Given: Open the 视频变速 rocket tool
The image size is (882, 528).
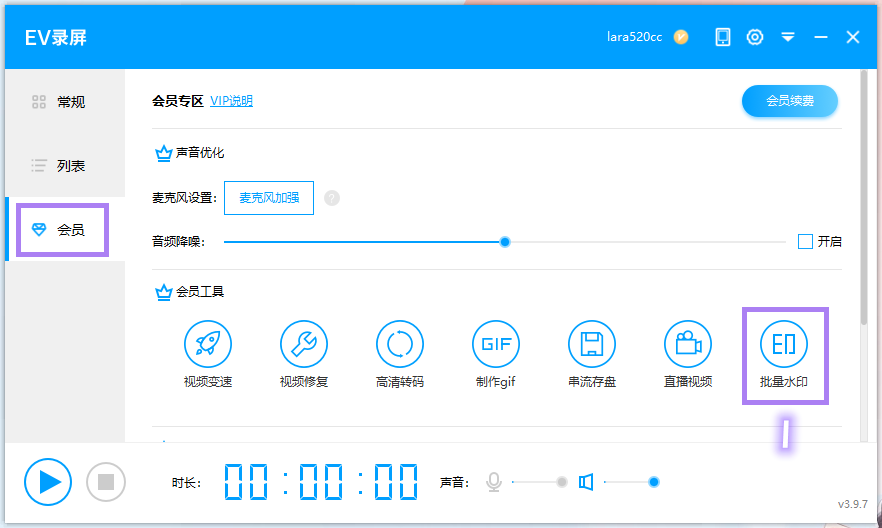Looking at the screenshot, I should click(208, 354).
